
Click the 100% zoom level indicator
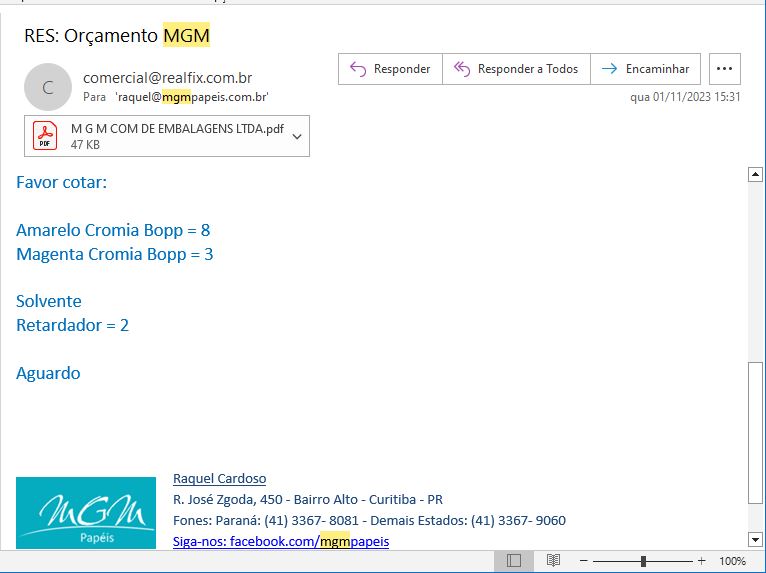tap(733, 561)
